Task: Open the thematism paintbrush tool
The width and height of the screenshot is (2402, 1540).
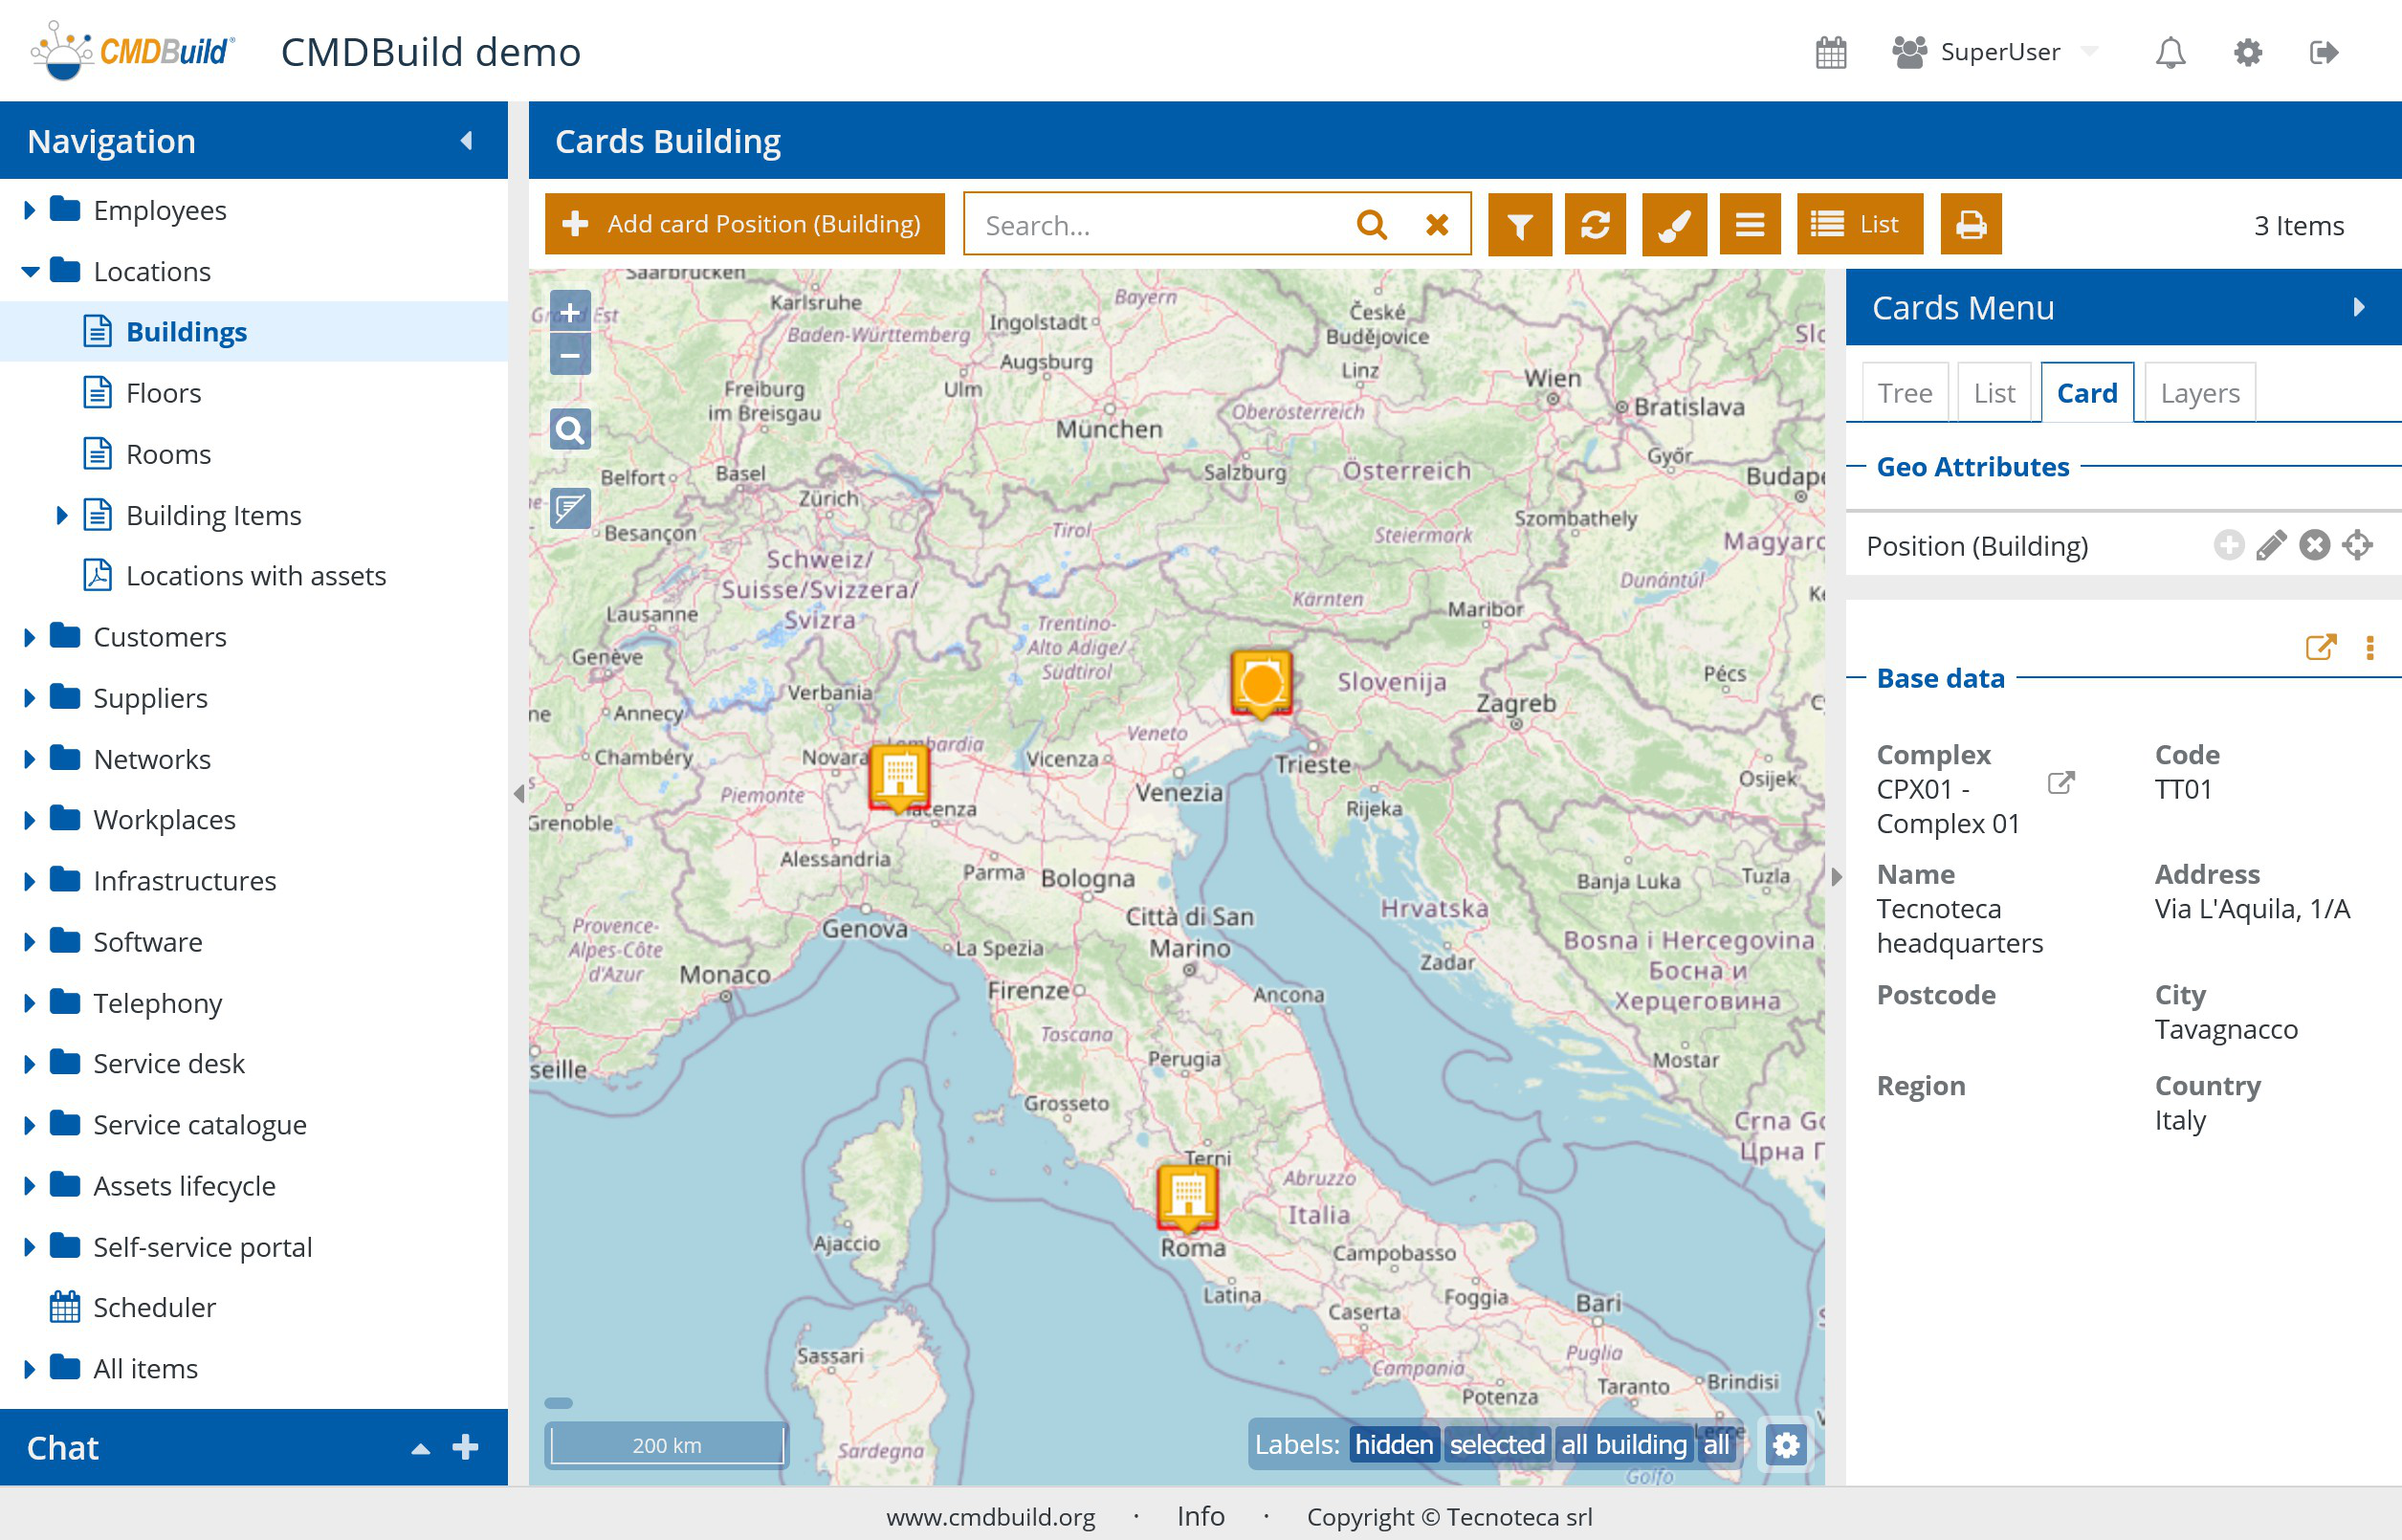Action: pyautogui.click(x=1673, y=225)
